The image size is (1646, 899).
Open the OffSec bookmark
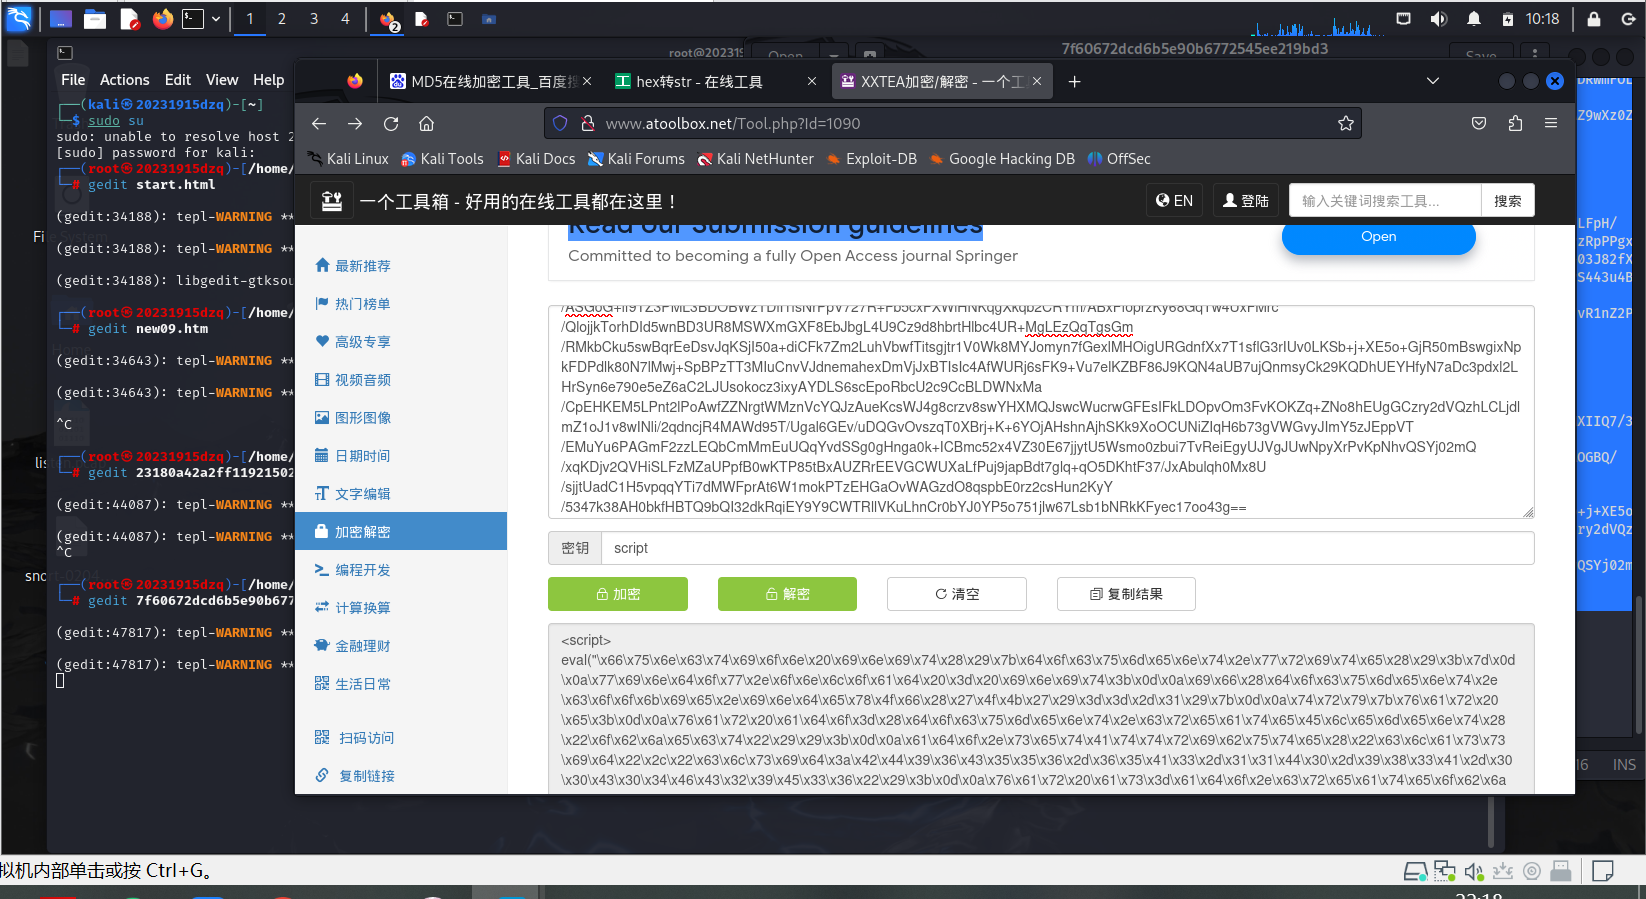pos(1119,159)
